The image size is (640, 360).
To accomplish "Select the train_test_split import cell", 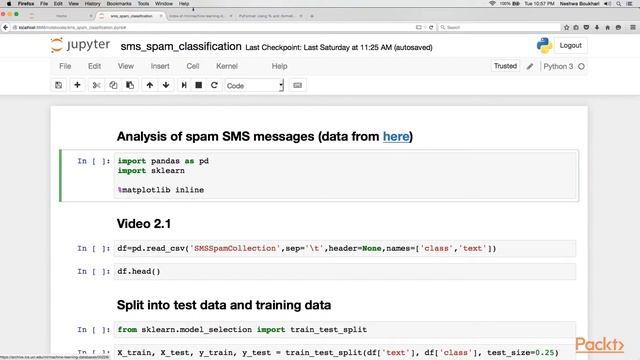I will click(x=345, y=330).
